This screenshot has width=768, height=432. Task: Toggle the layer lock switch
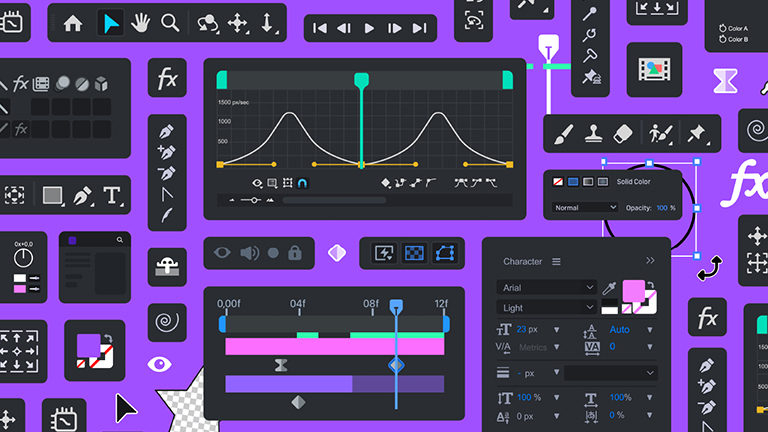pos(295,253)
